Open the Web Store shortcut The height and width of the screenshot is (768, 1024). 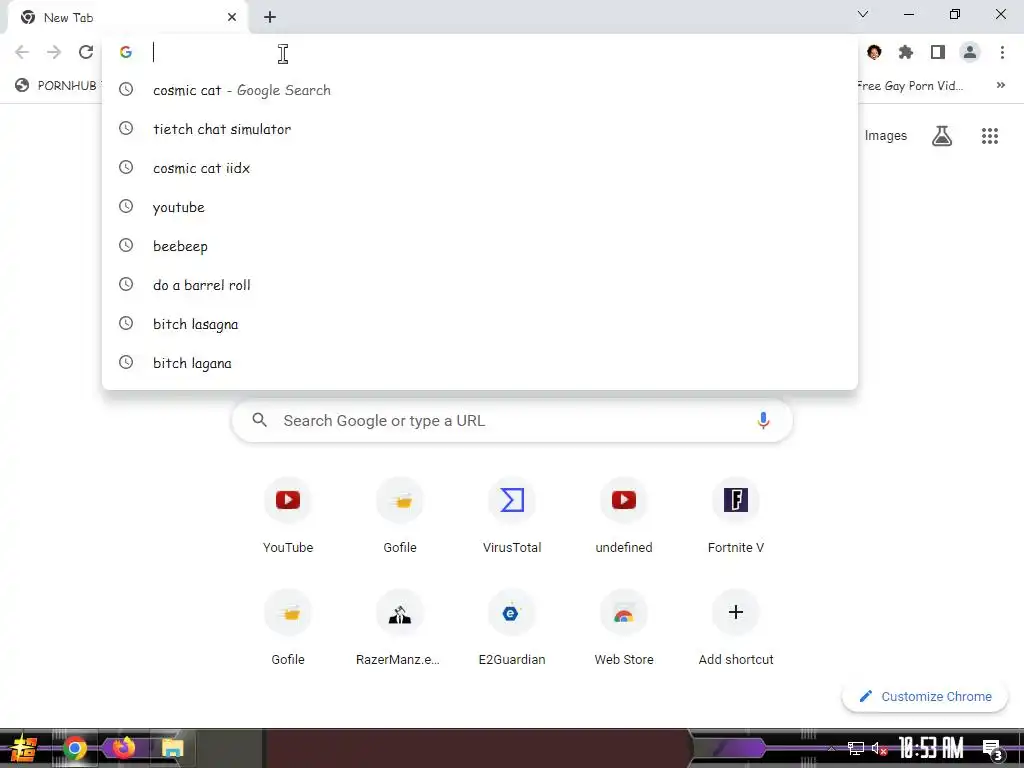[624, 627]
